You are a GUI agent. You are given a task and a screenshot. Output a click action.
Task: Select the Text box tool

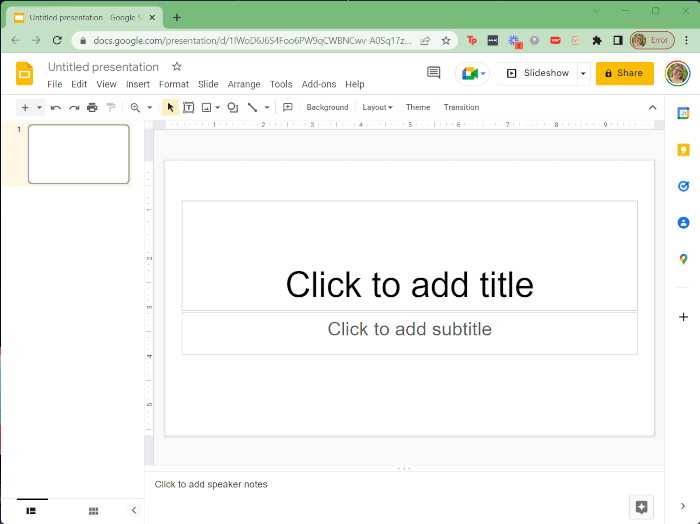(189, 108)
